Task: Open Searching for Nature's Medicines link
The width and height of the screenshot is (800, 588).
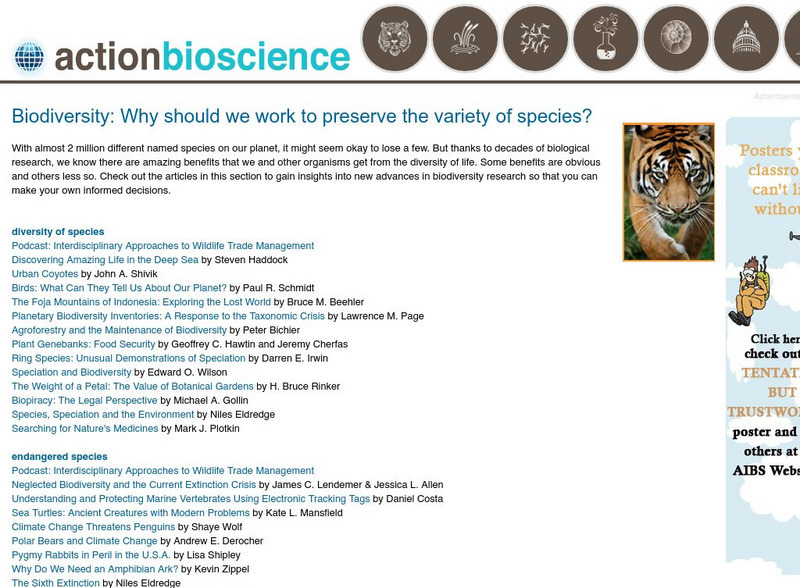Action: tap(85, 428)
